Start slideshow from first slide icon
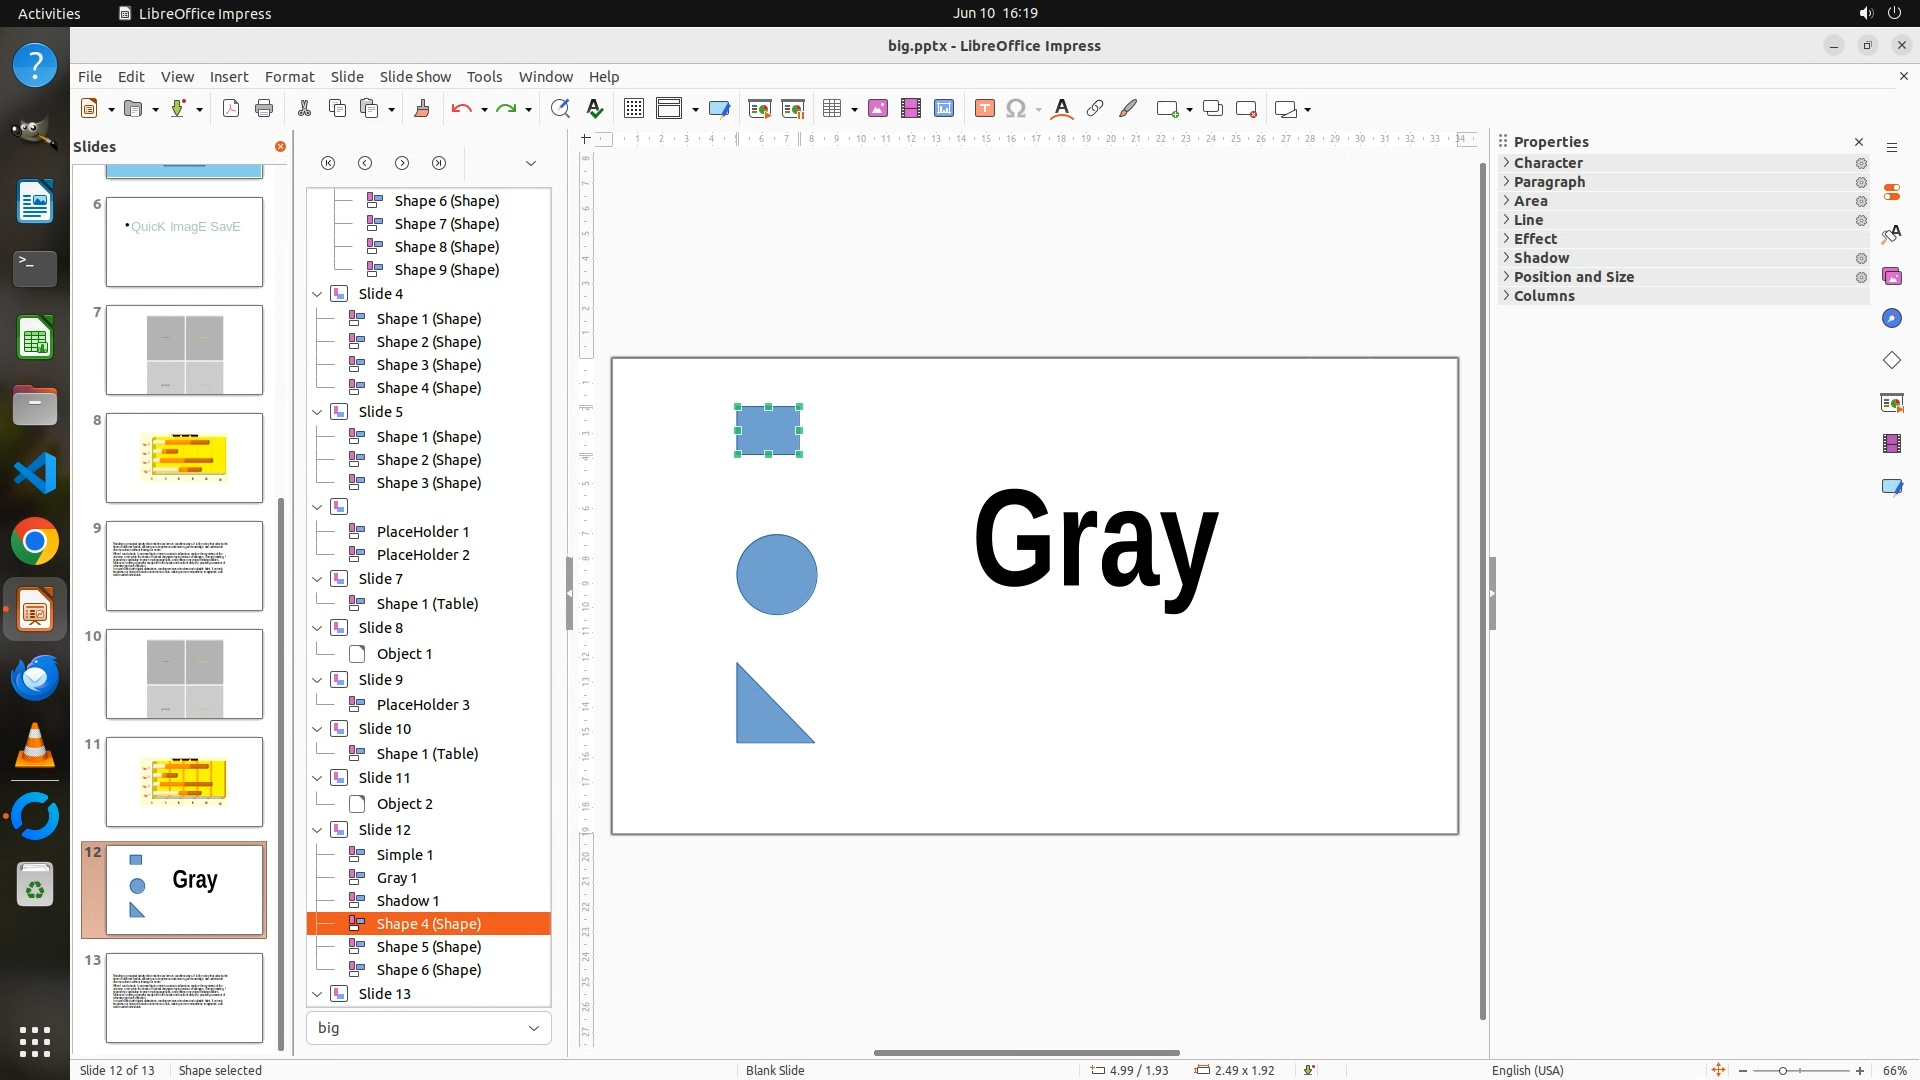The height and width of the screenshot is (1080, 1920). point(759,109)
